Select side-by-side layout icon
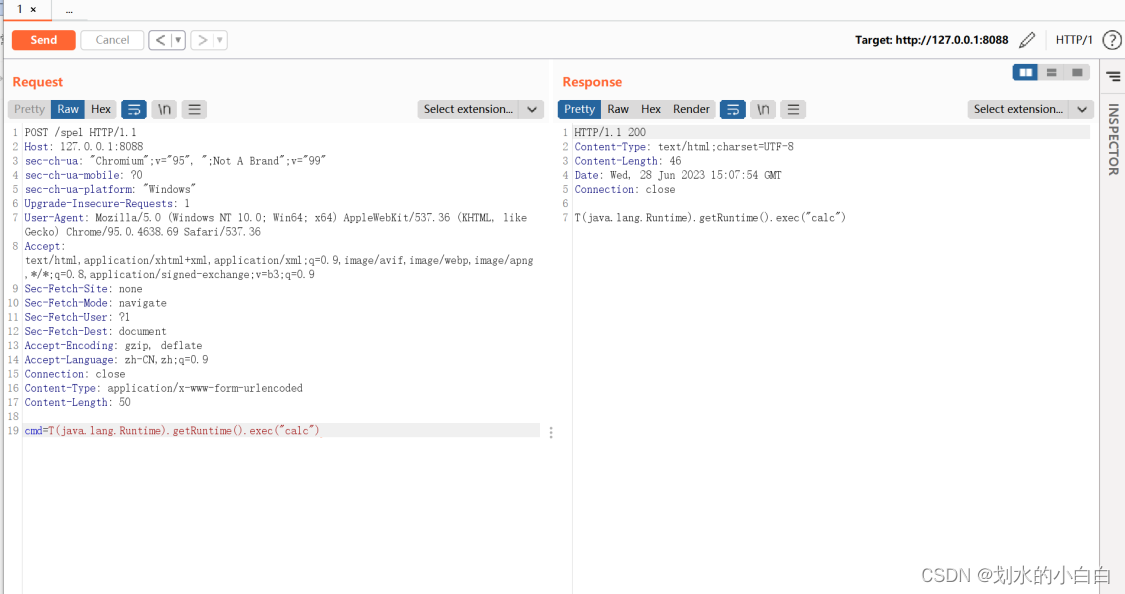This screenshot has height=594, width=1125. click(x=1025, y=72)
